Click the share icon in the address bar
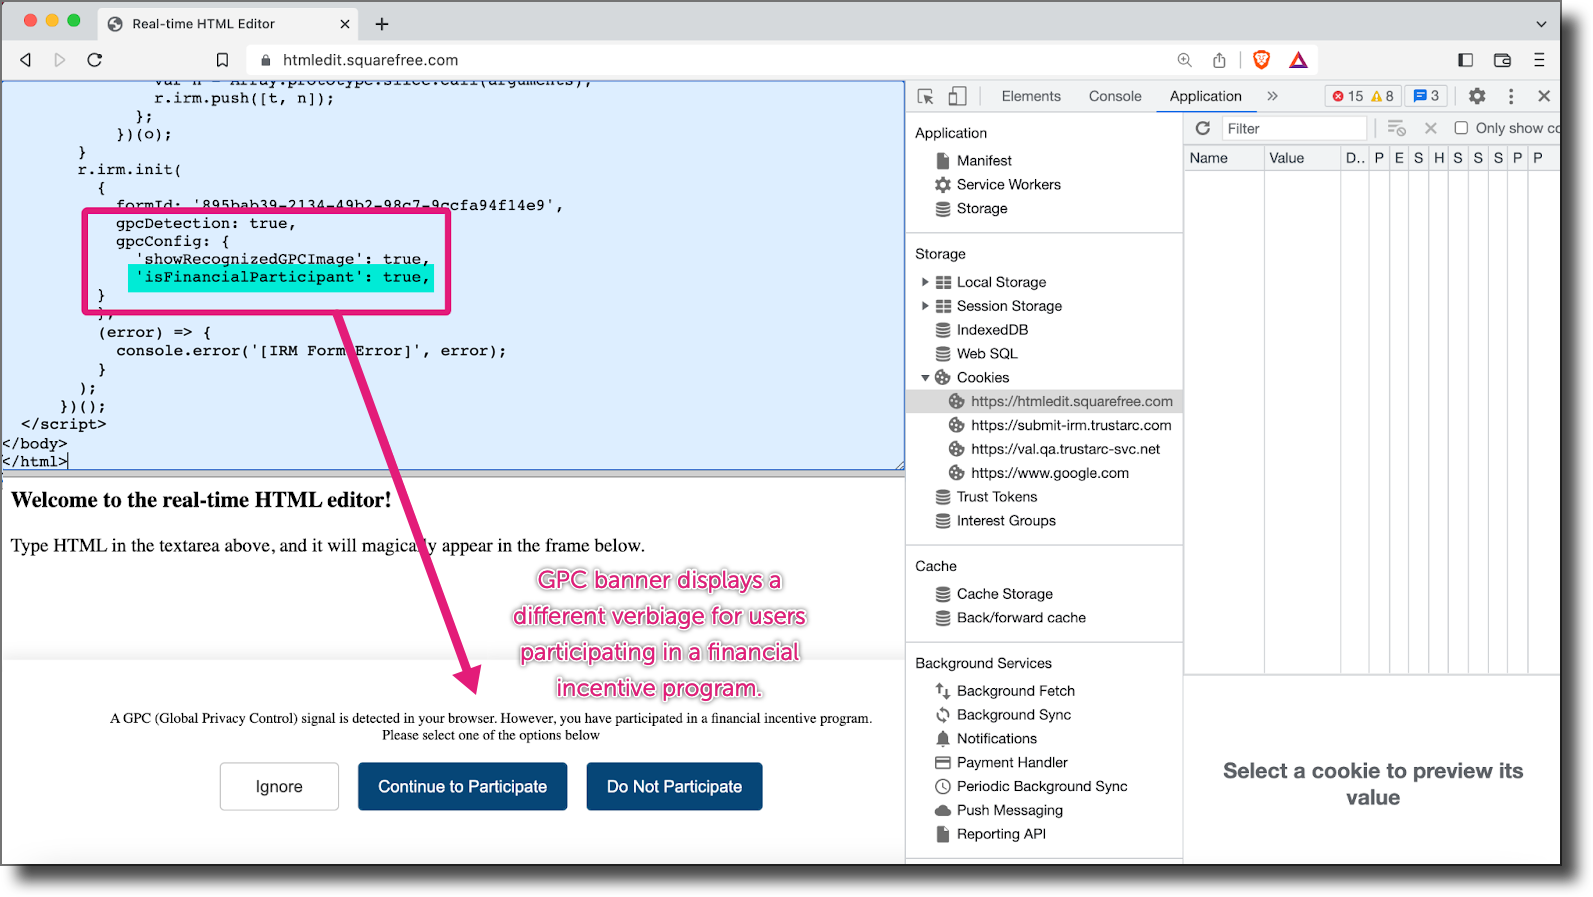The image size is (1593, 897). (x=1219, y=60)
